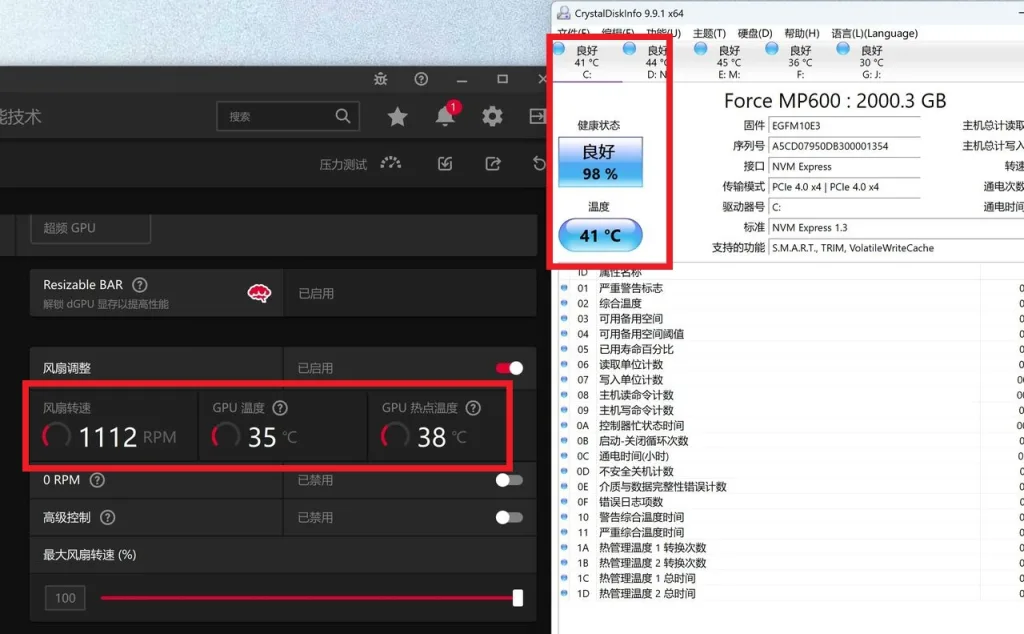Select the 主机写命令计数 attribute row

[791, 410]
